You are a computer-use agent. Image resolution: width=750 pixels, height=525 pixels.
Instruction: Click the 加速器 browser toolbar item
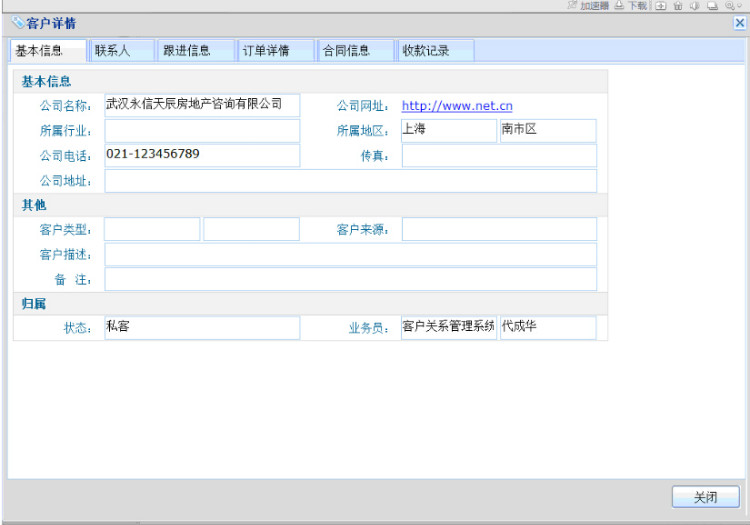coord(588,5)
